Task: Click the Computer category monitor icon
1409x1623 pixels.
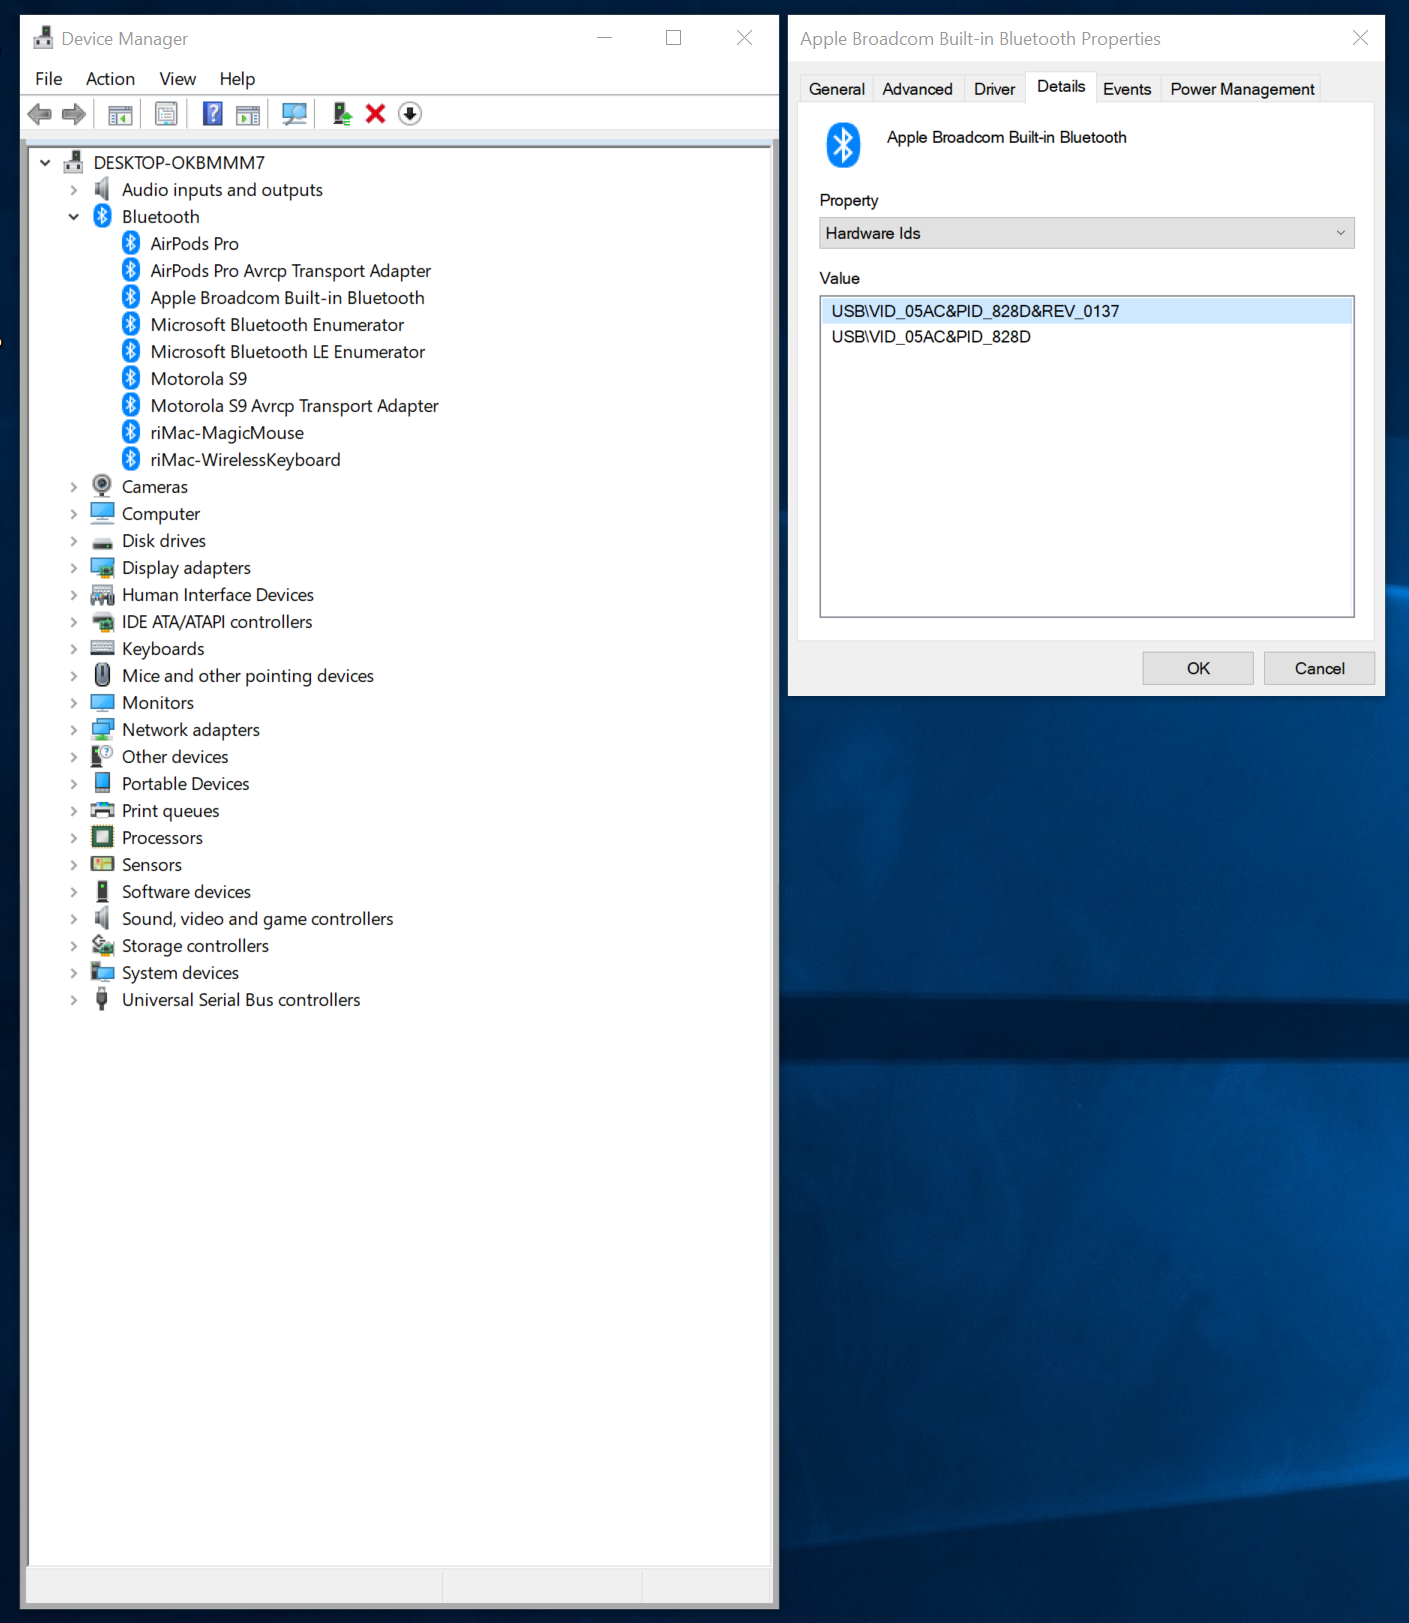Action: [x=102, y=513]
